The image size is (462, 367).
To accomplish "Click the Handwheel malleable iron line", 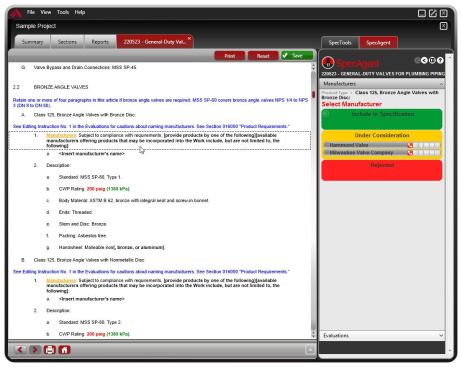I will [112, 248].
